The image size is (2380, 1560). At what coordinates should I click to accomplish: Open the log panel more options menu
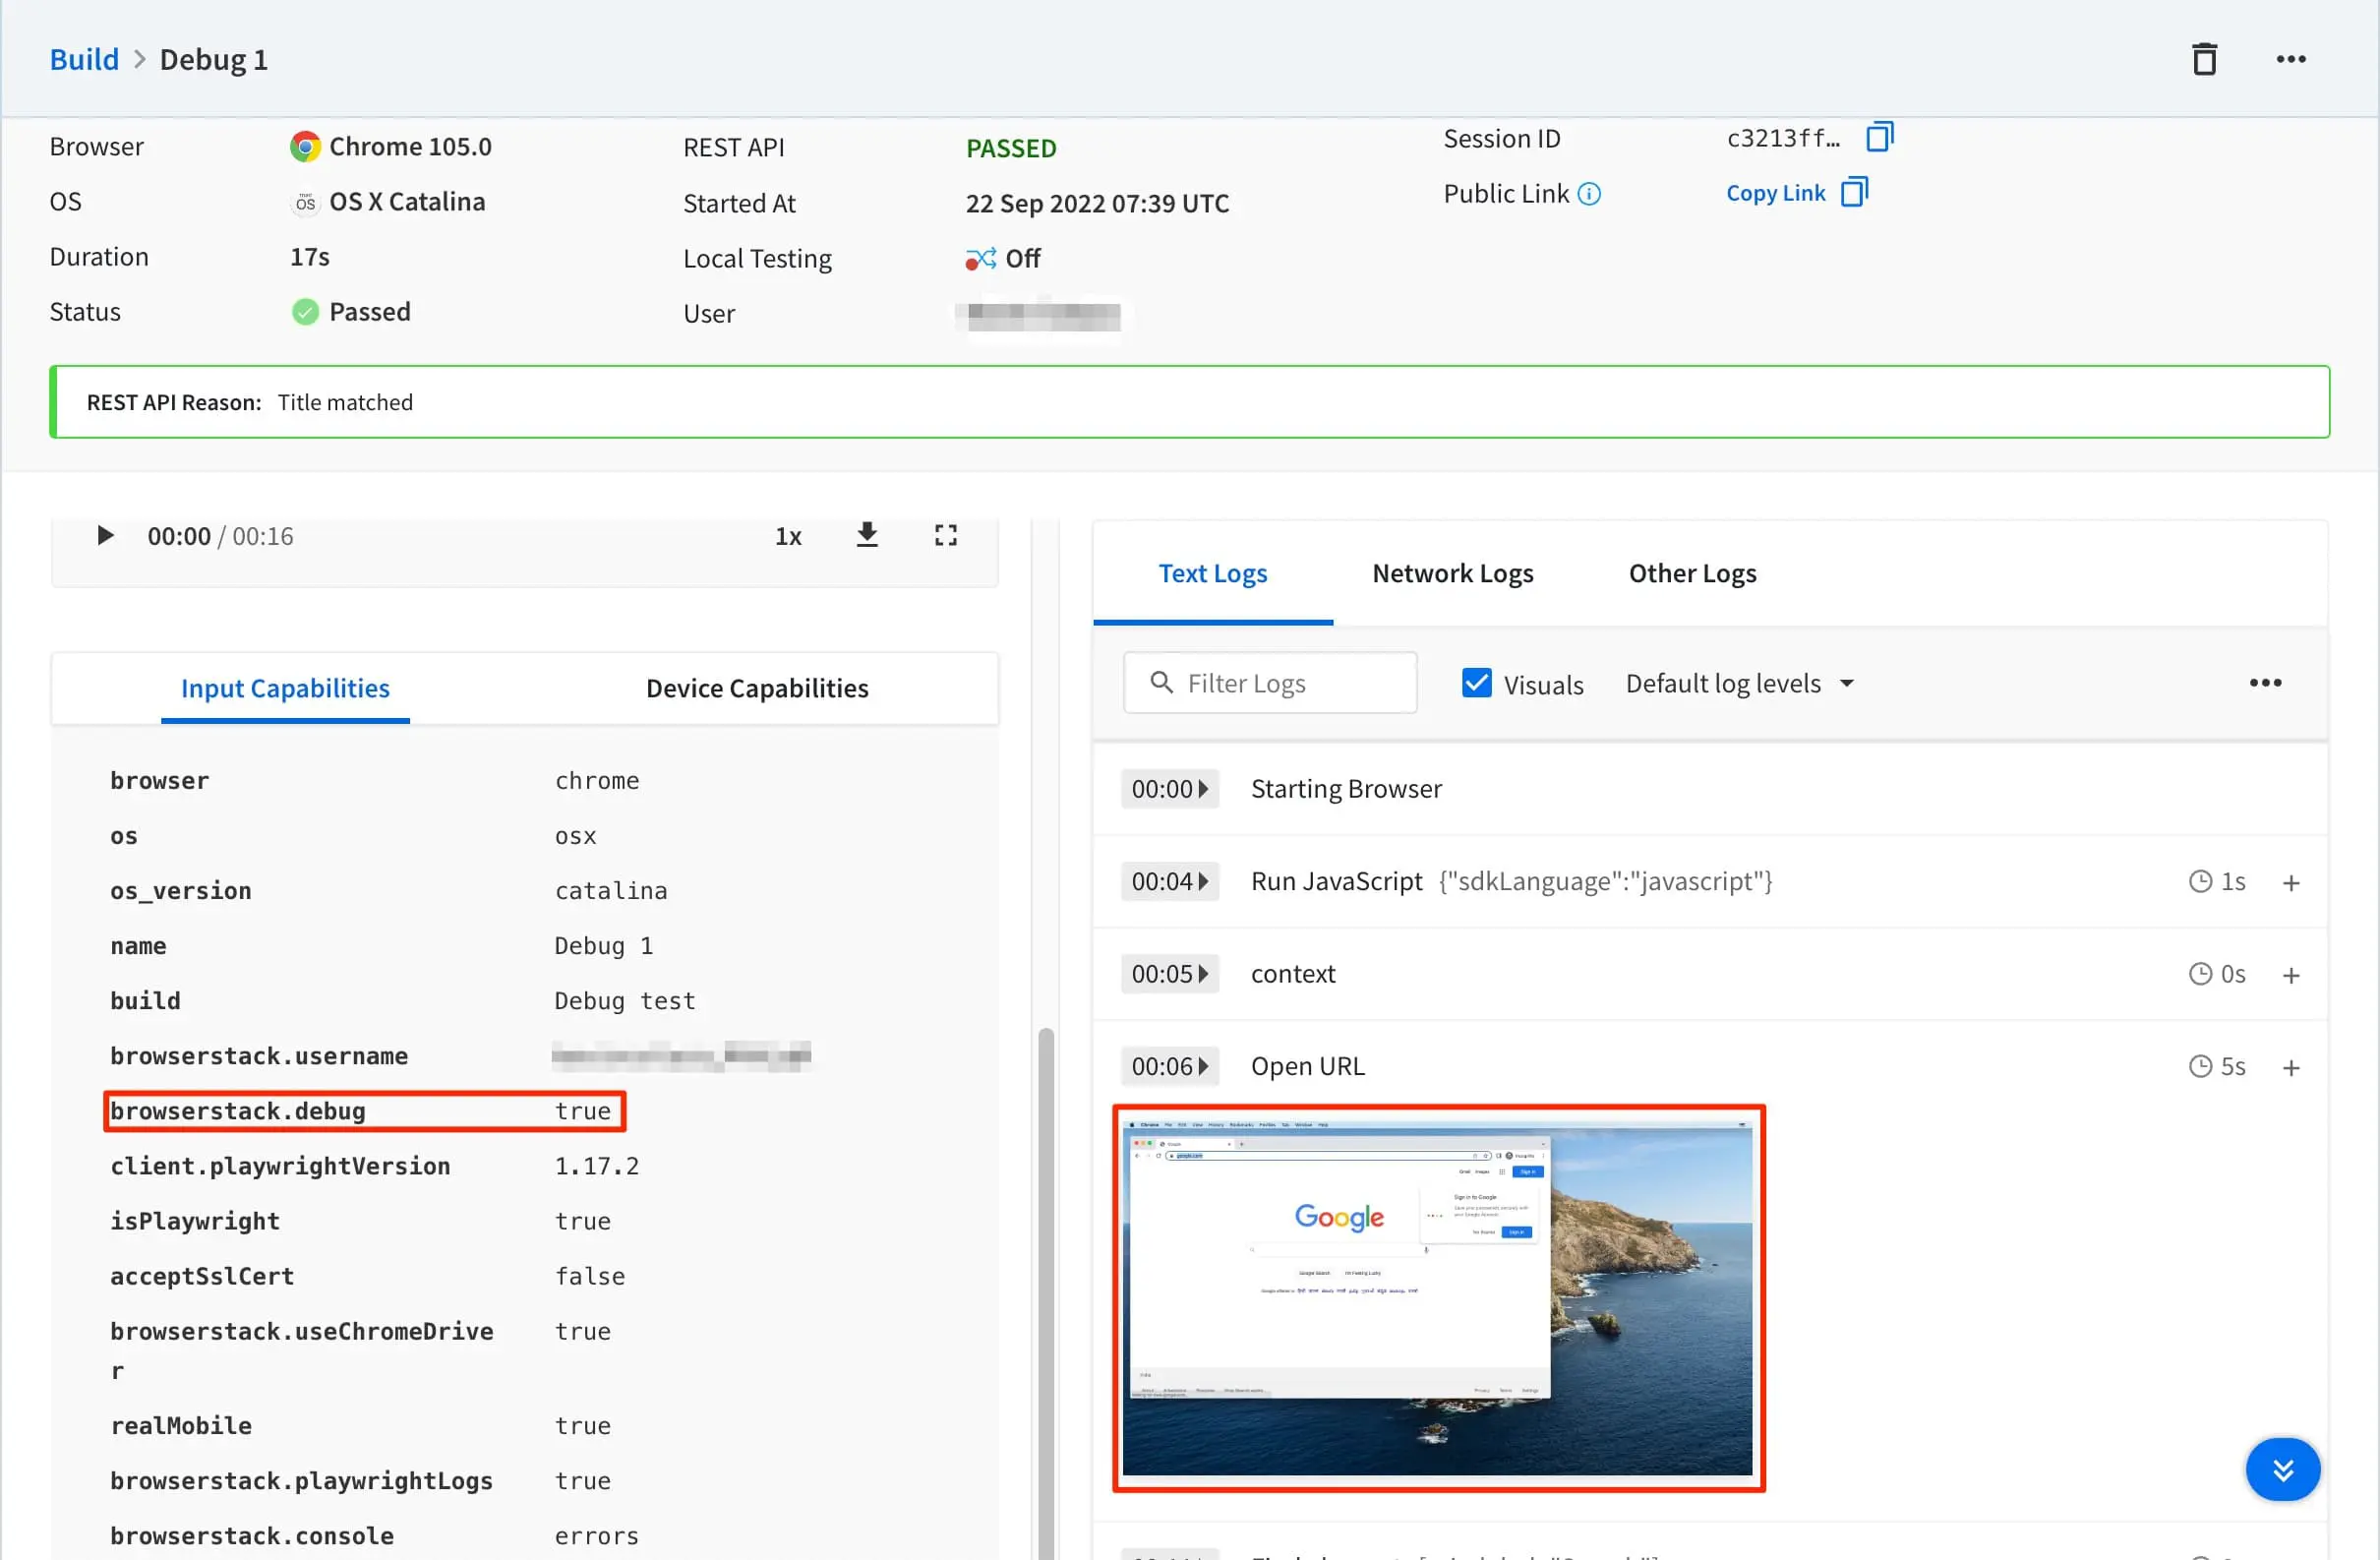pos(2265,683)
